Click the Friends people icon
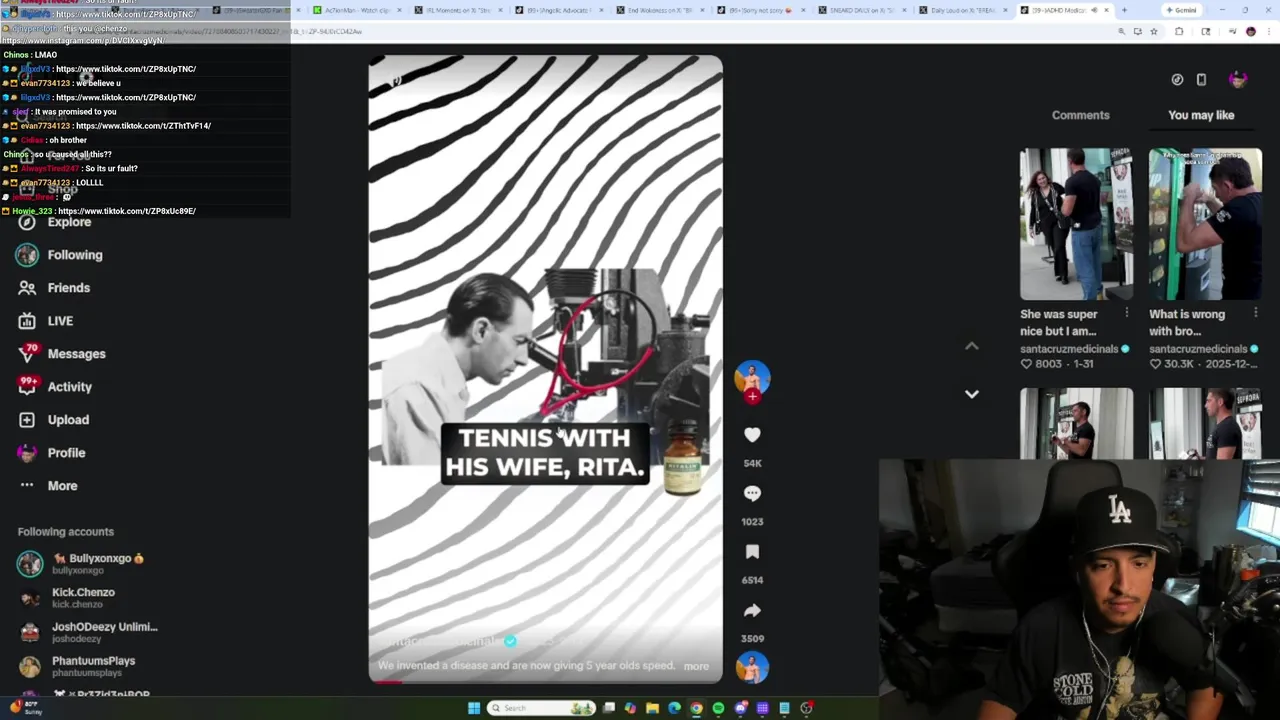The width and height of the screenshot is (1280, 720). pyautogui.click(x=27, y=288)
